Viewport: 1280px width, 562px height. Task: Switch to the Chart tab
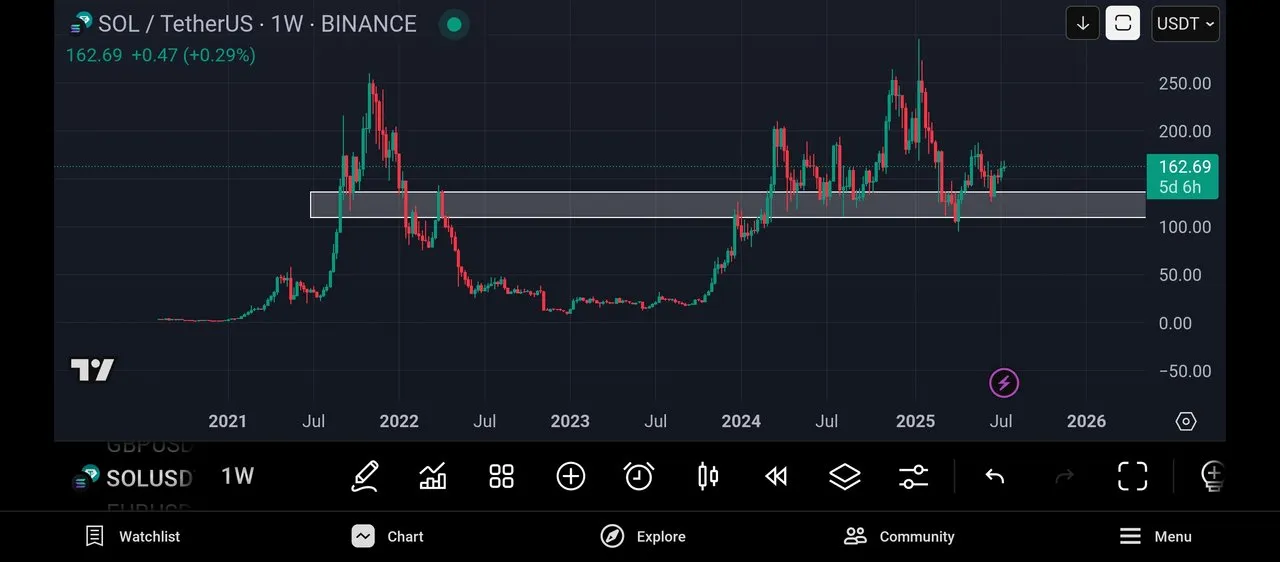click(388, 536)
